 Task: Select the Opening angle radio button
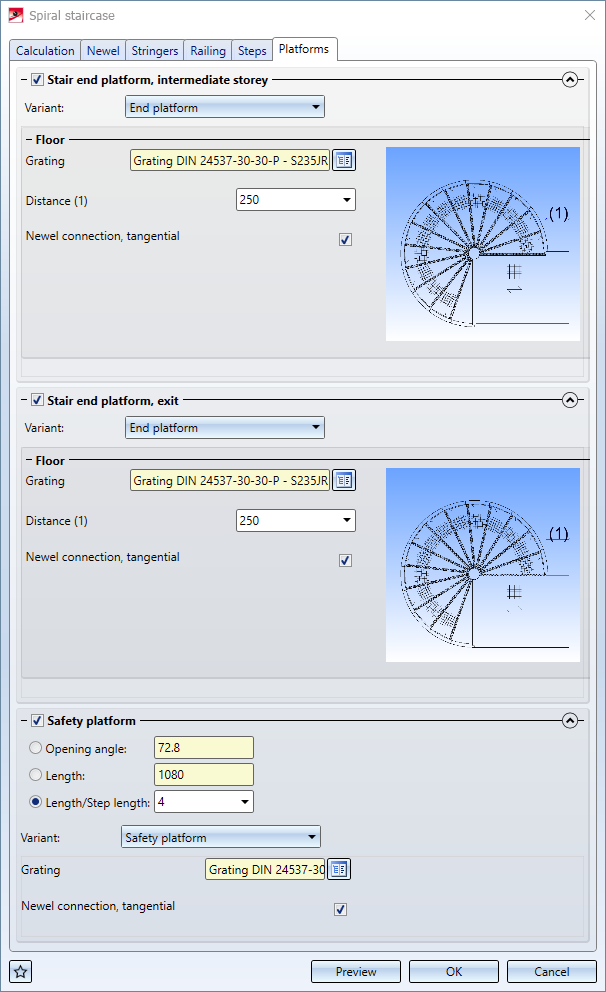point(36,748)
